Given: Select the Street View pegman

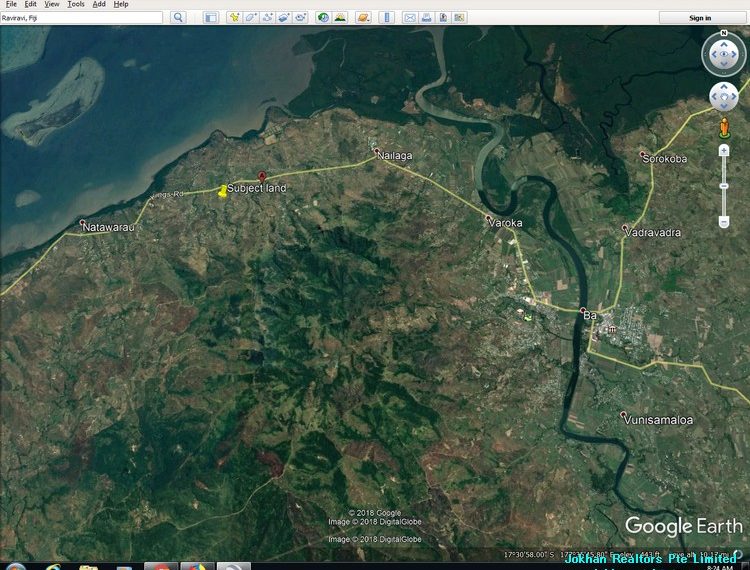Looking at the screenshot, I should (x=724, y=127).
